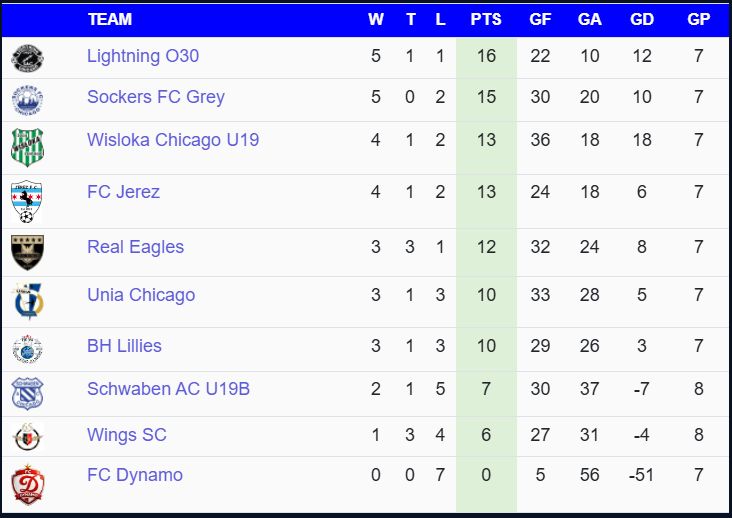Click the Schwaben AC U19B crest
Screen dimensions: 732x518
pyautogui.click(x=27, y=393)
